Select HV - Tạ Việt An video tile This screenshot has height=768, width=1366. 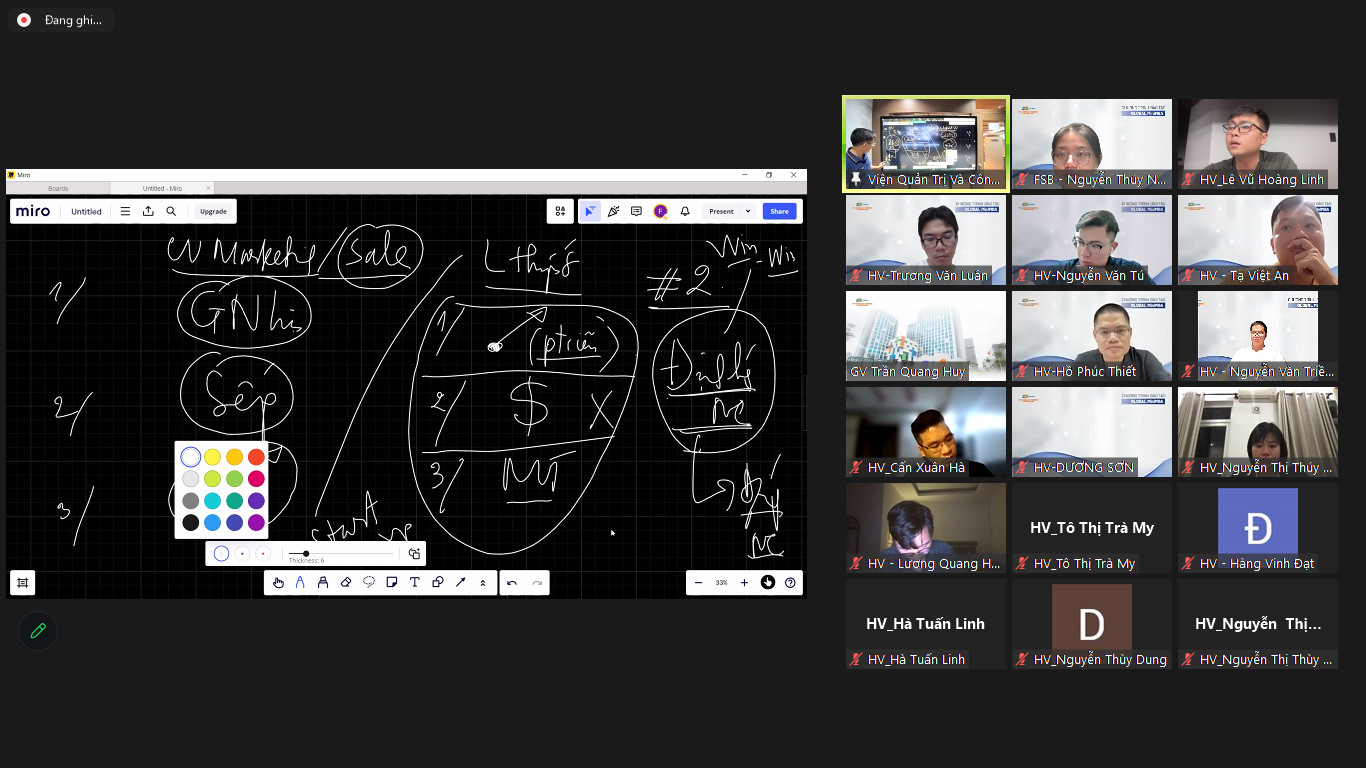click(x=1258, y=240)
